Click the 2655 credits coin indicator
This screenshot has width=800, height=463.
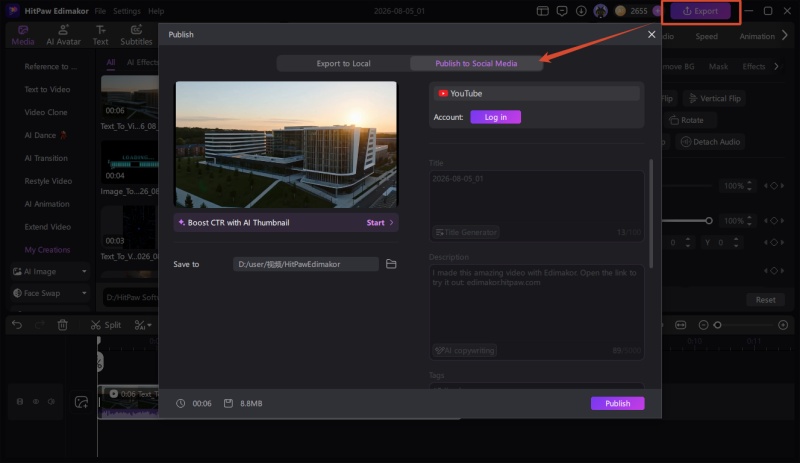coord(632,11)
